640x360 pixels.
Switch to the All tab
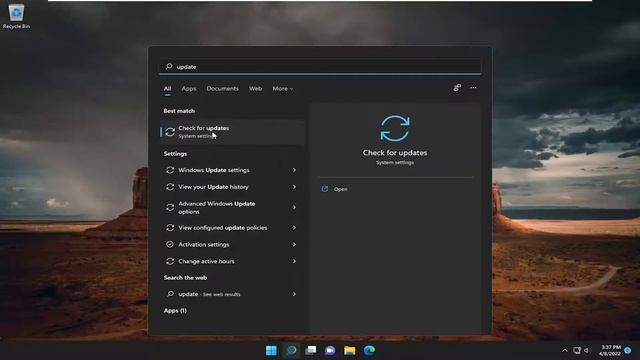pyautogui.click(x=167, y=89)
